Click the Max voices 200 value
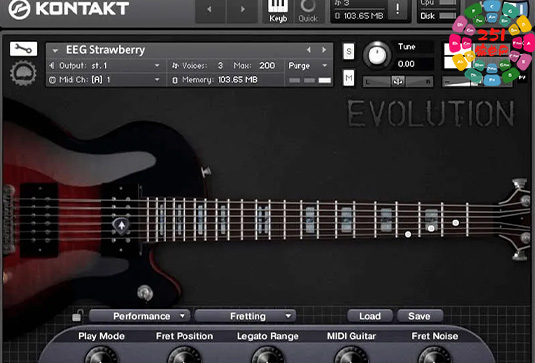 267,66
